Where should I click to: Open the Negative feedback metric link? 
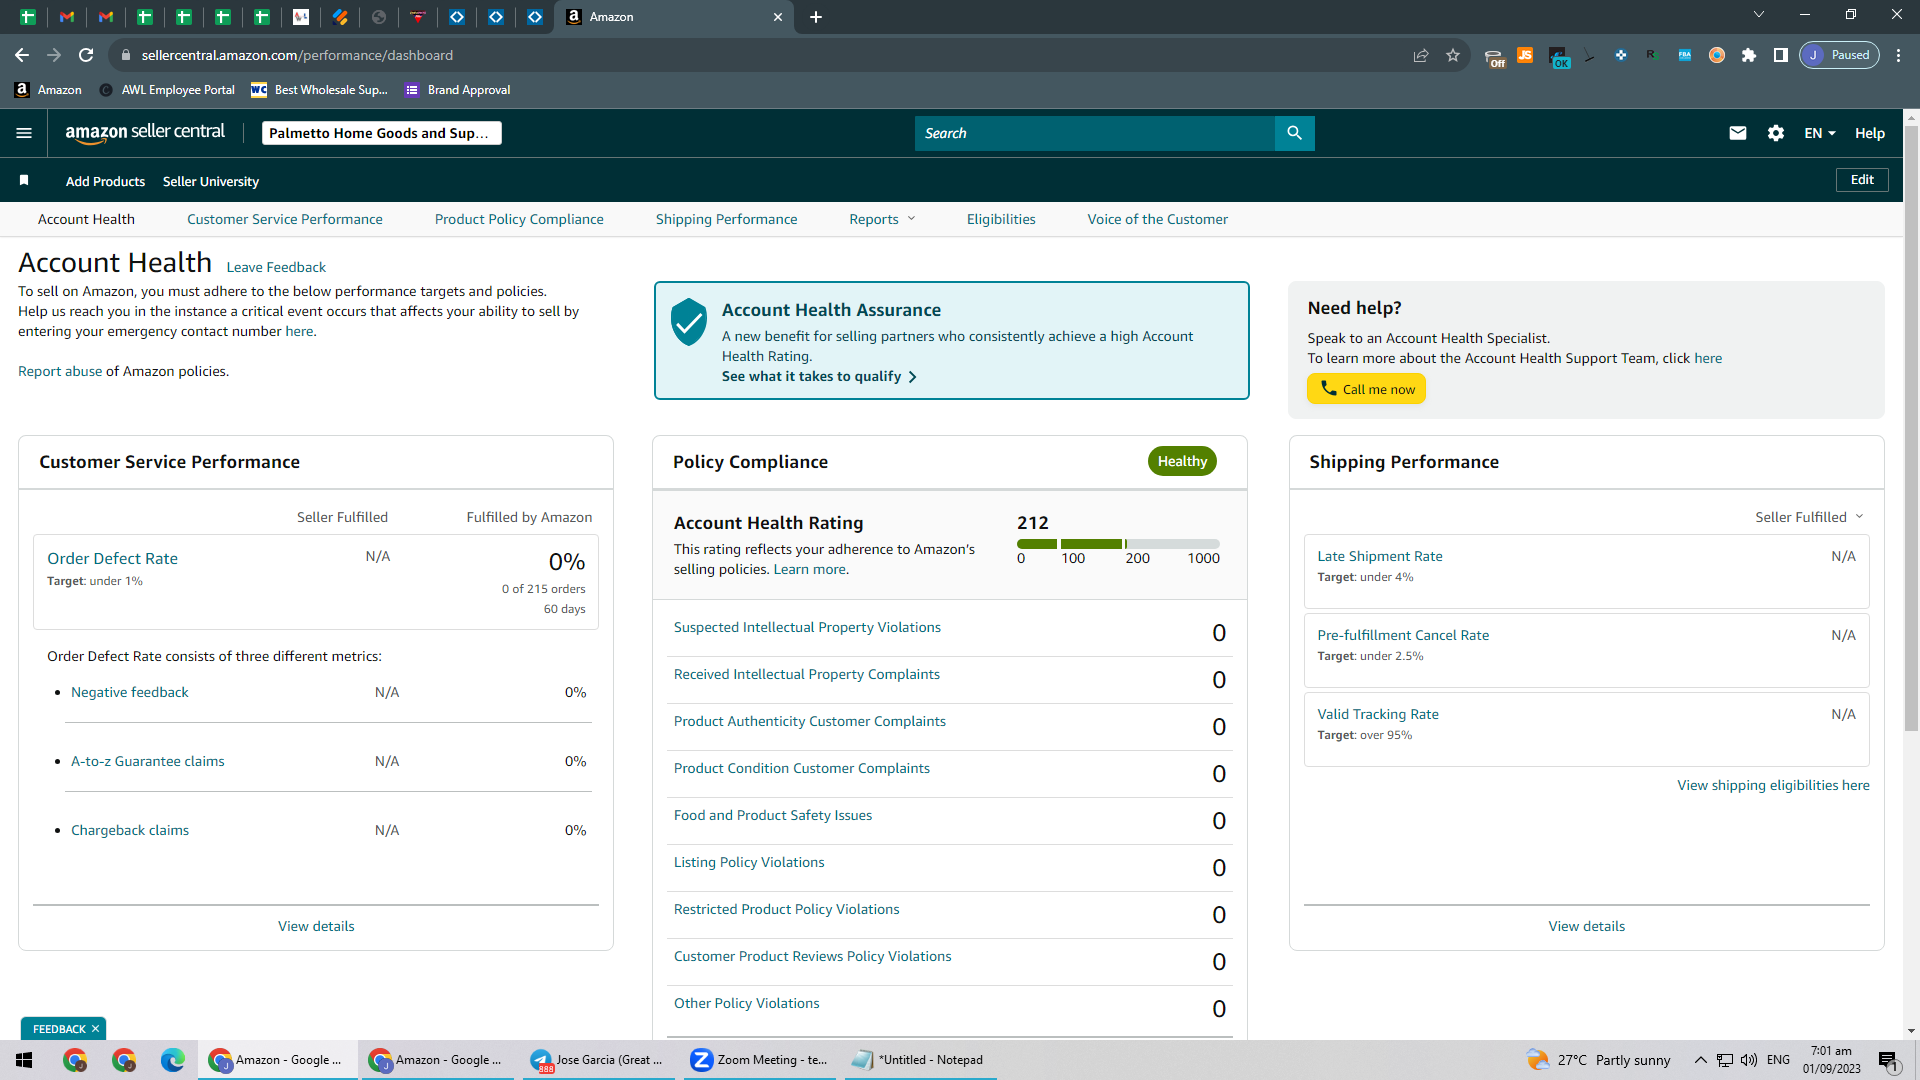pos(129,692)
